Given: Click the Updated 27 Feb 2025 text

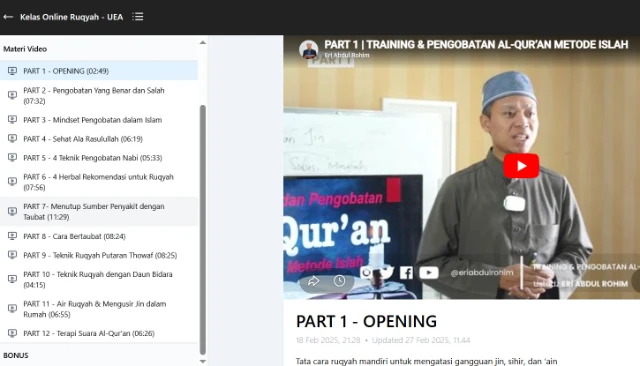Looking at the screenshot, I should (421, 340).
